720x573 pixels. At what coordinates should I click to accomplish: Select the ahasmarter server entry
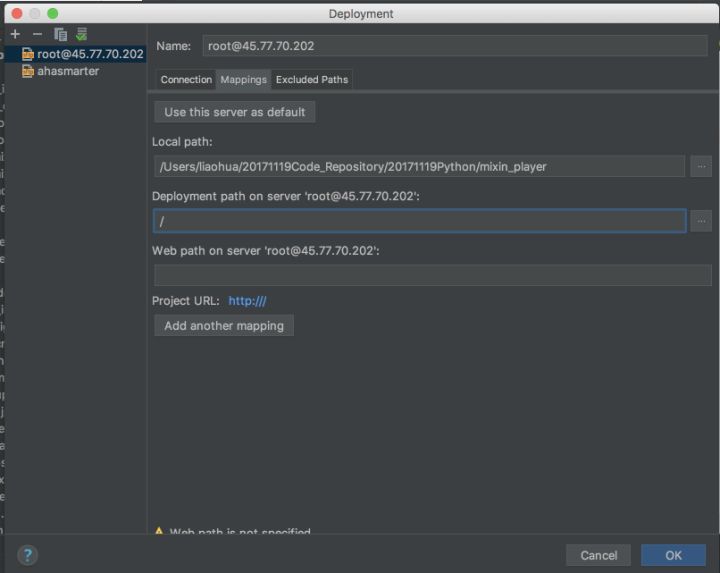[x=68, y=71]
